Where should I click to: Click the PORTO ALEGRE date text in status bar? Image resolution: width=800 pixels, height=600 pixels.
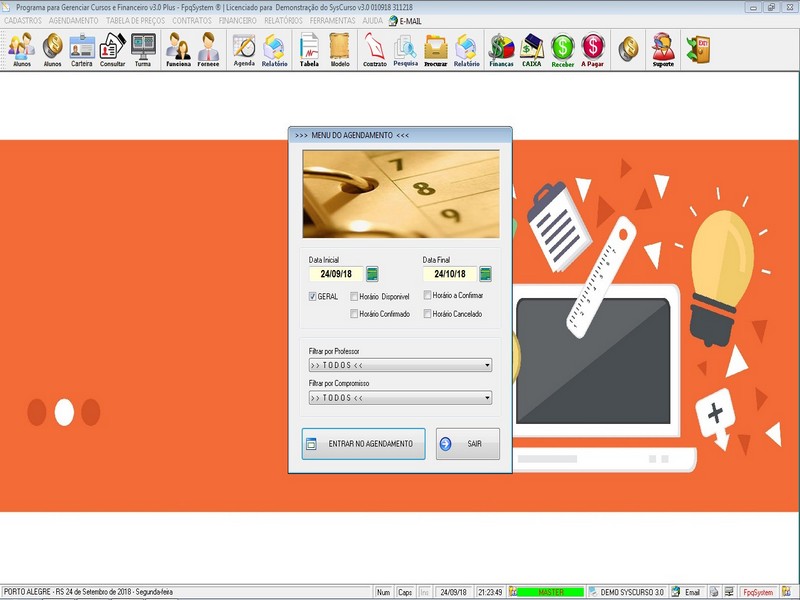pos(88,592)
